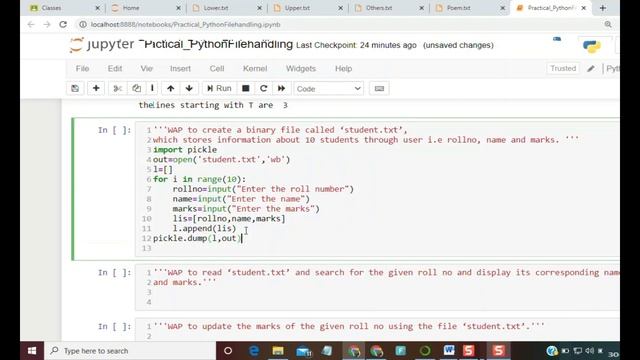Screen dimensions: 640x360
Task: Save notebook with the floppy disk icon
Action: pyautogui.click(x=75, y=89)
